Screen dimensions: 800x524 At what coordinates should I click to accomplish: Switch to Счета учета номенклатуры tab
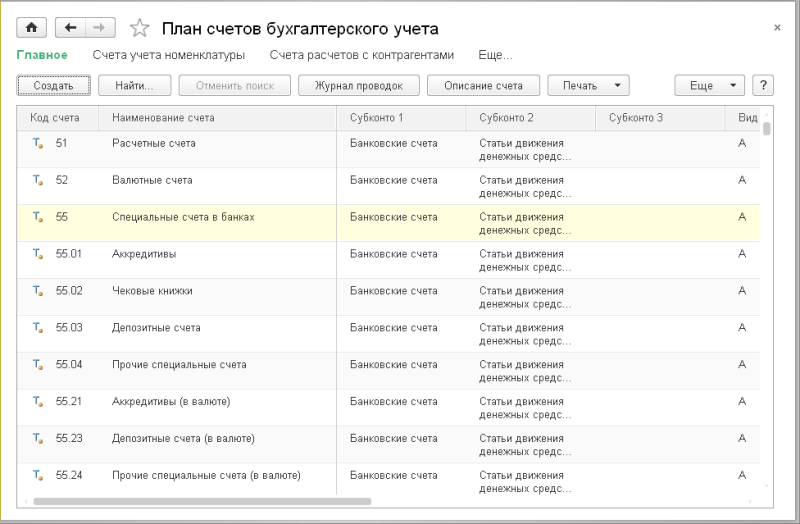(168, 55)
